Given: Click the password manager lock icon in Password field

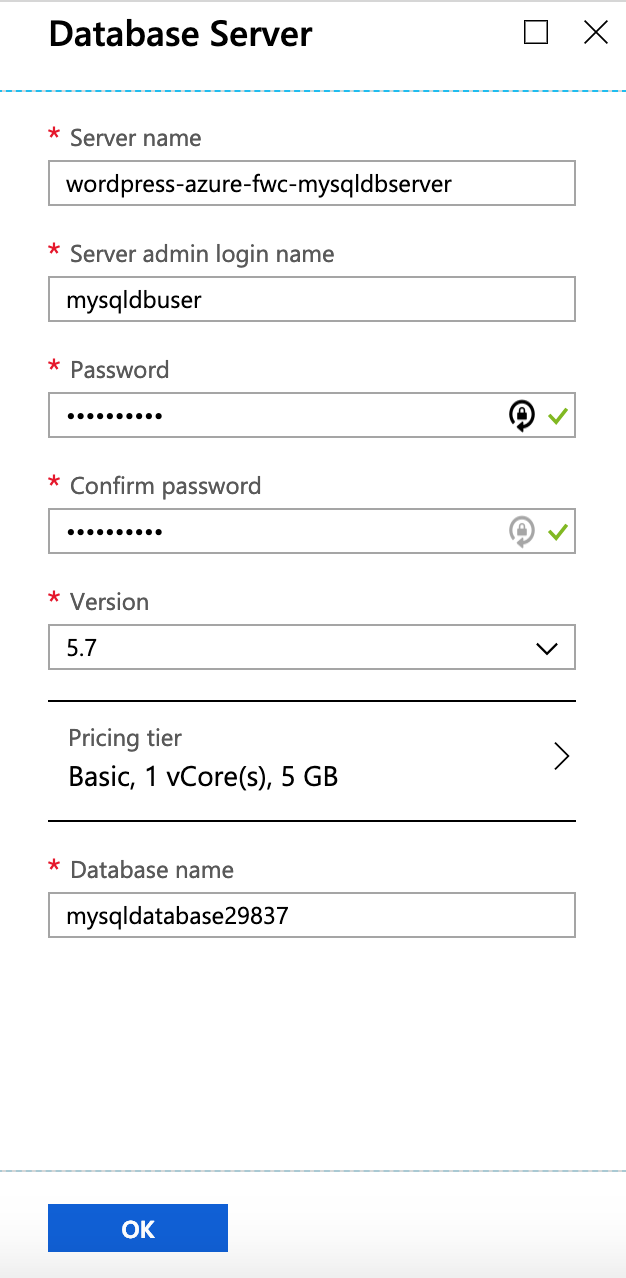Looking at the screenshot, I should 521,416.
